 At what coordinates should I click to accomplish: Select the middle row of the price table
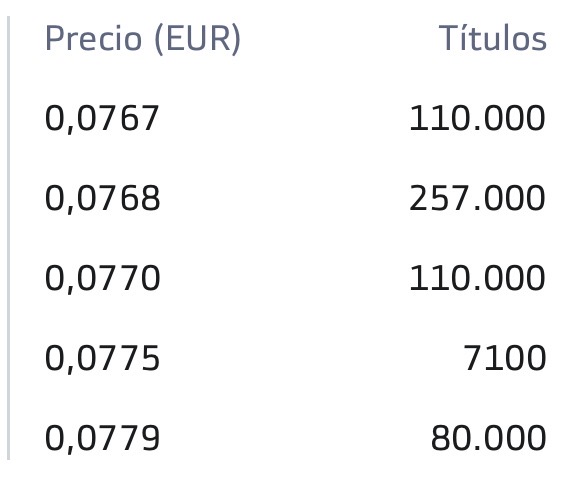(x=295, y=278)
